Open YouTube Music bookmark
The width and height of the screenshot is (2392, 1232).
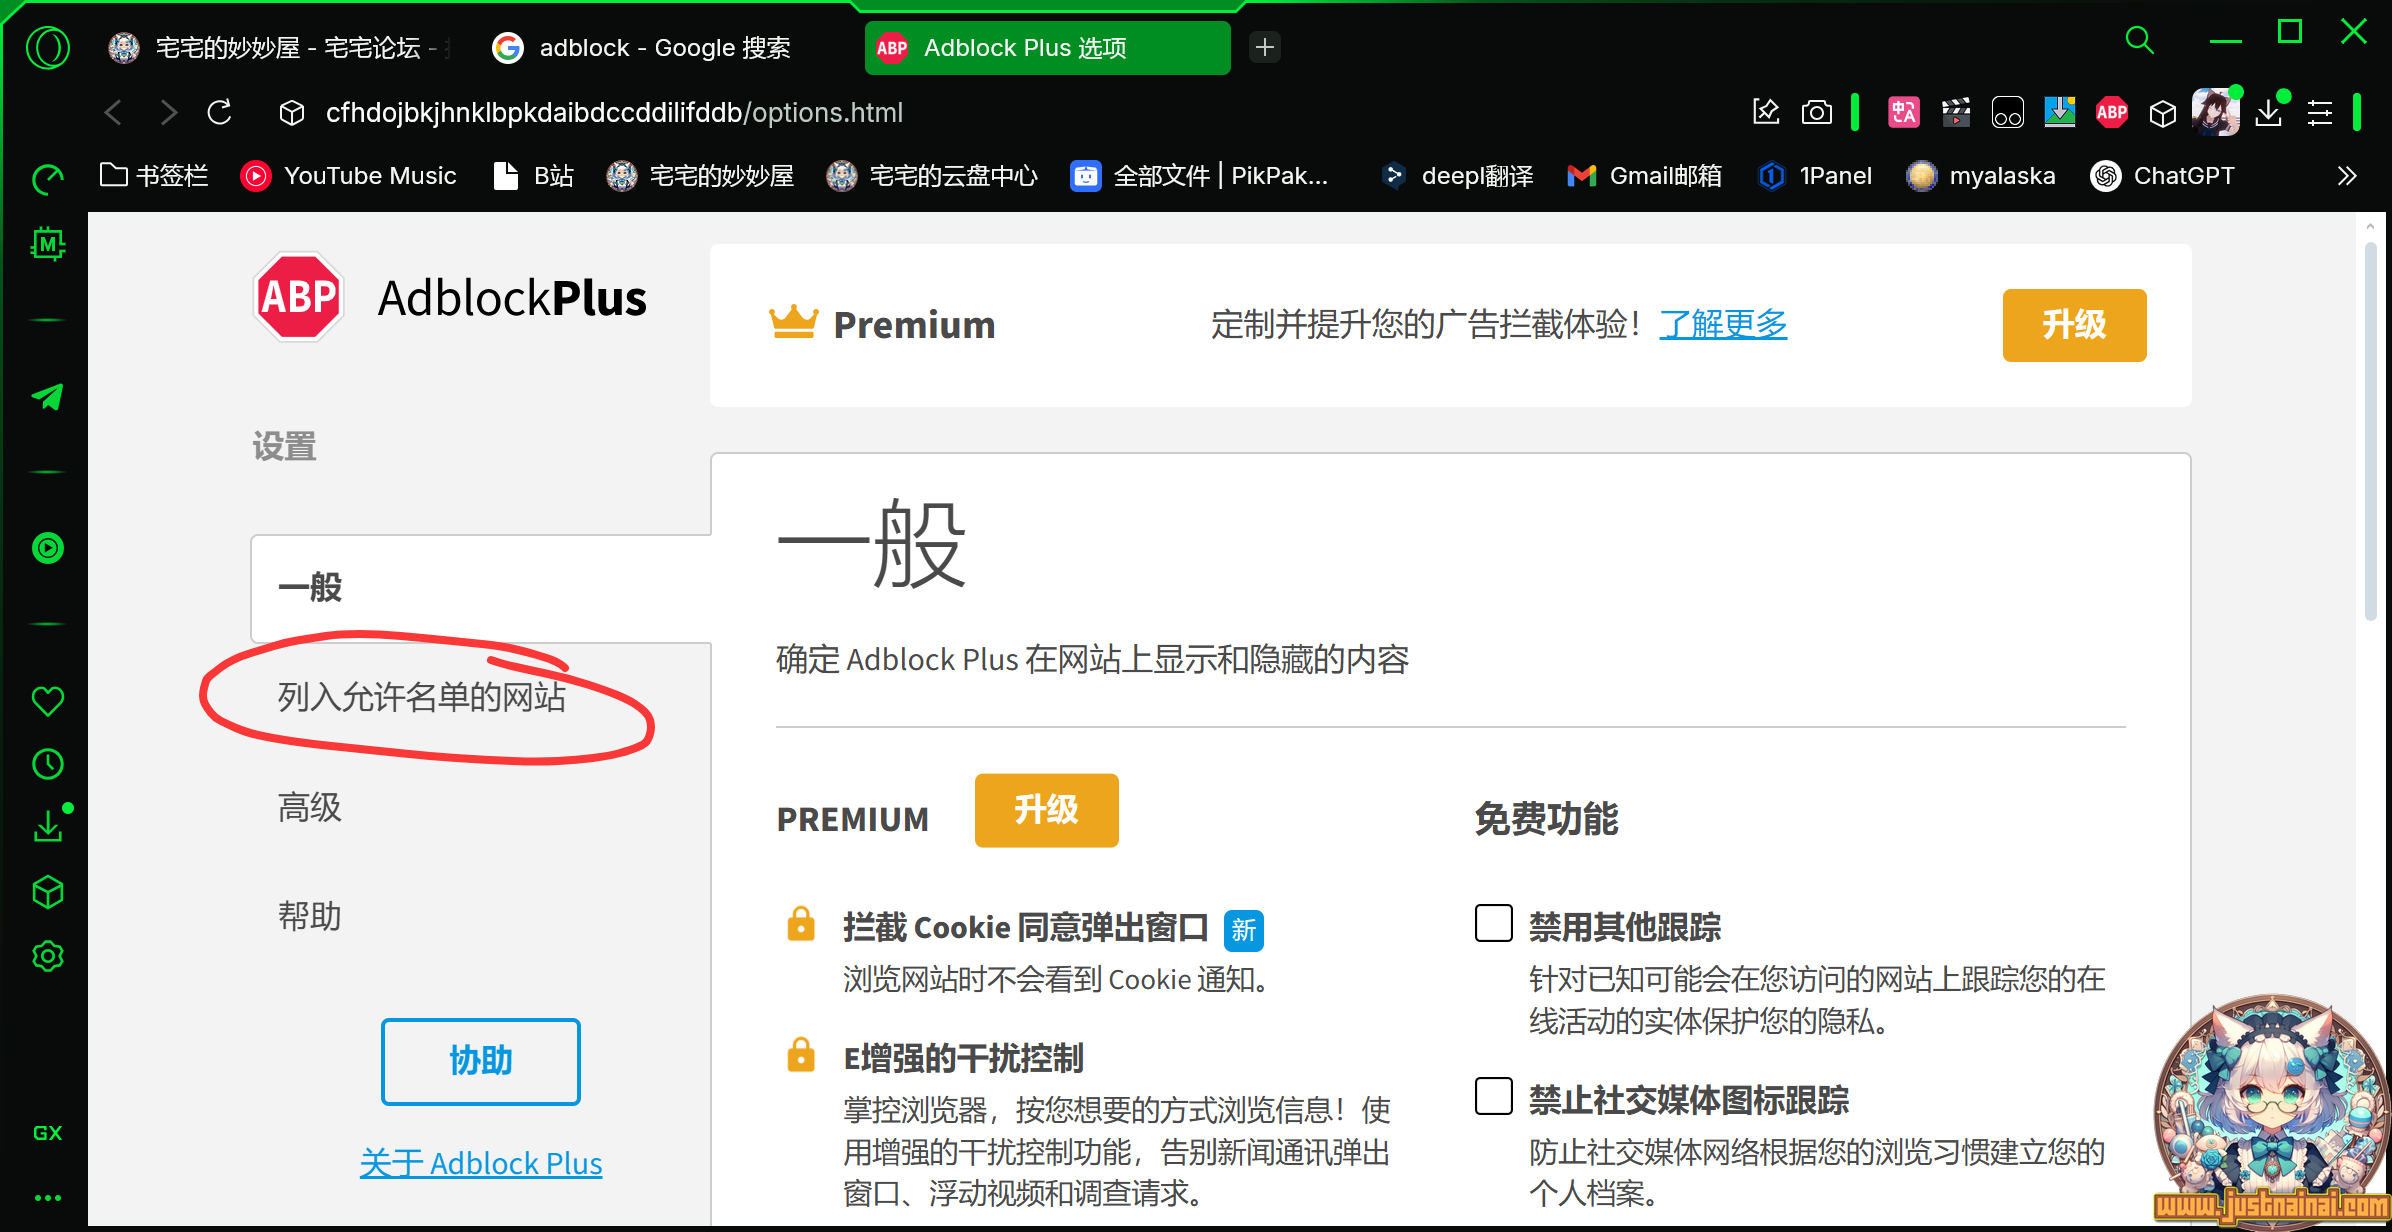click(x=349, y=176)
